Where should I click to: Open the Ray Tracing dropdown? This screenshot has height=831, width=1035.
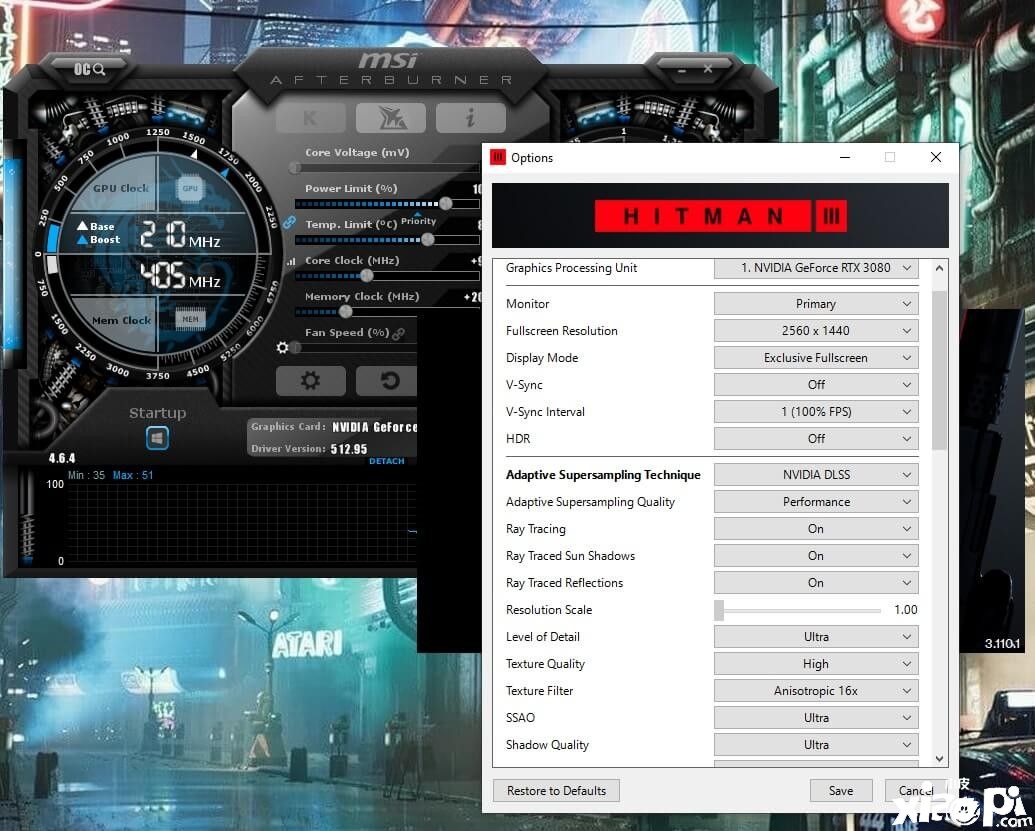pyautogui.click(x=816, y=529)
